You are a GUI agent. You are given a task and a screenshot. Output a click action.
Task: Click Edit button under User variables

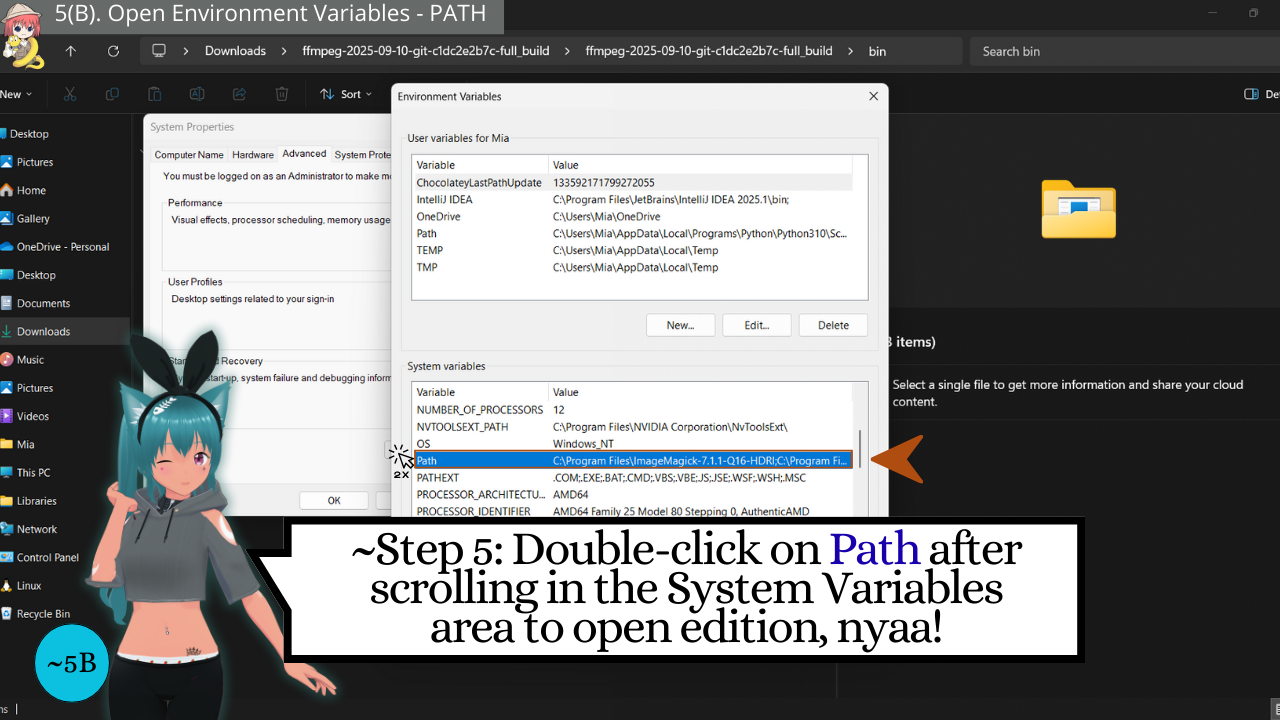757,325
